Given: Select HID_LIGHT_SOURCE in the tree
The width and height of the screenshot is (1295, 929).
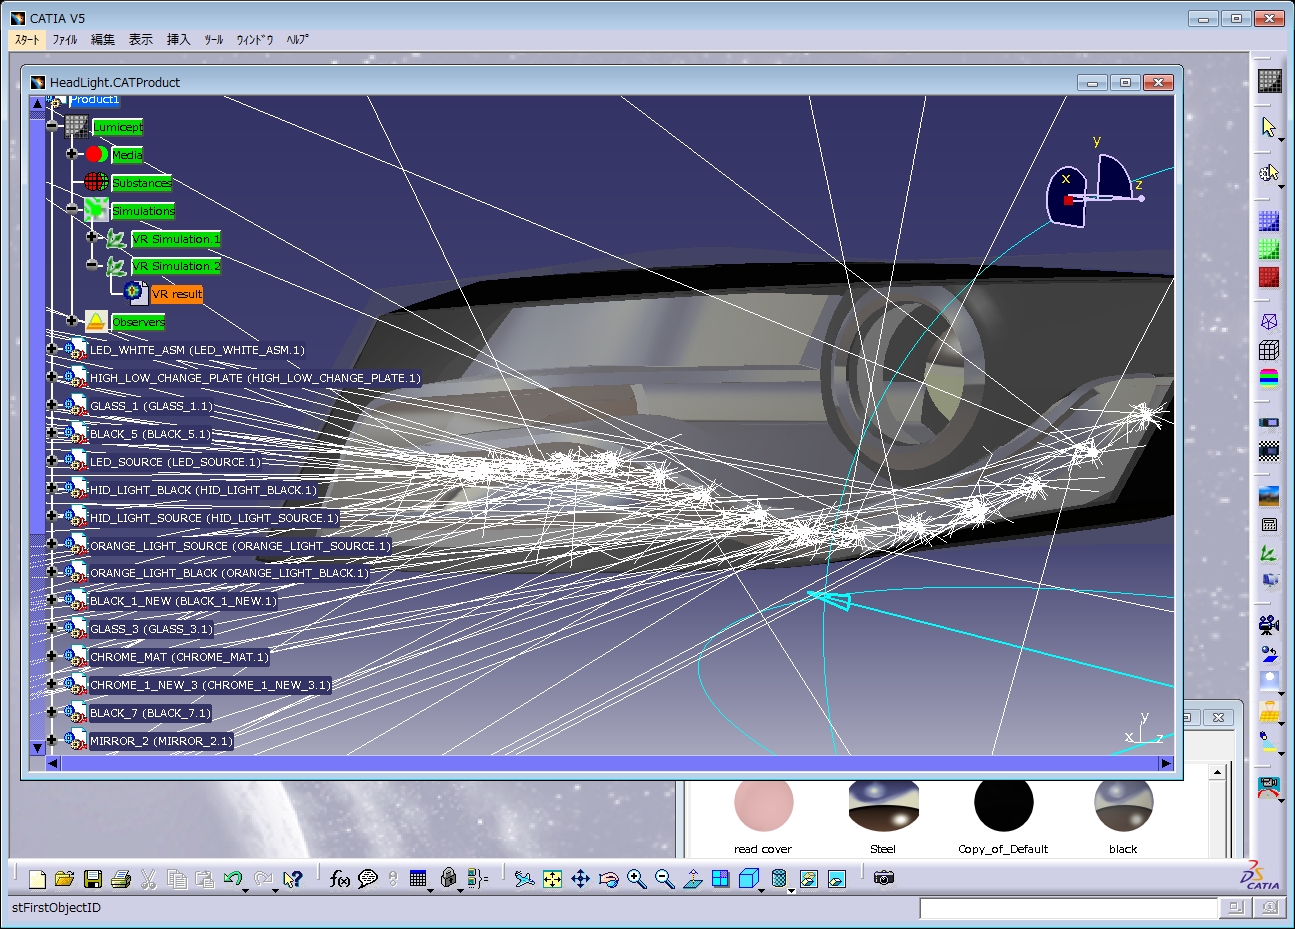Looking at the screenshot, I should [x=214, y=518].
